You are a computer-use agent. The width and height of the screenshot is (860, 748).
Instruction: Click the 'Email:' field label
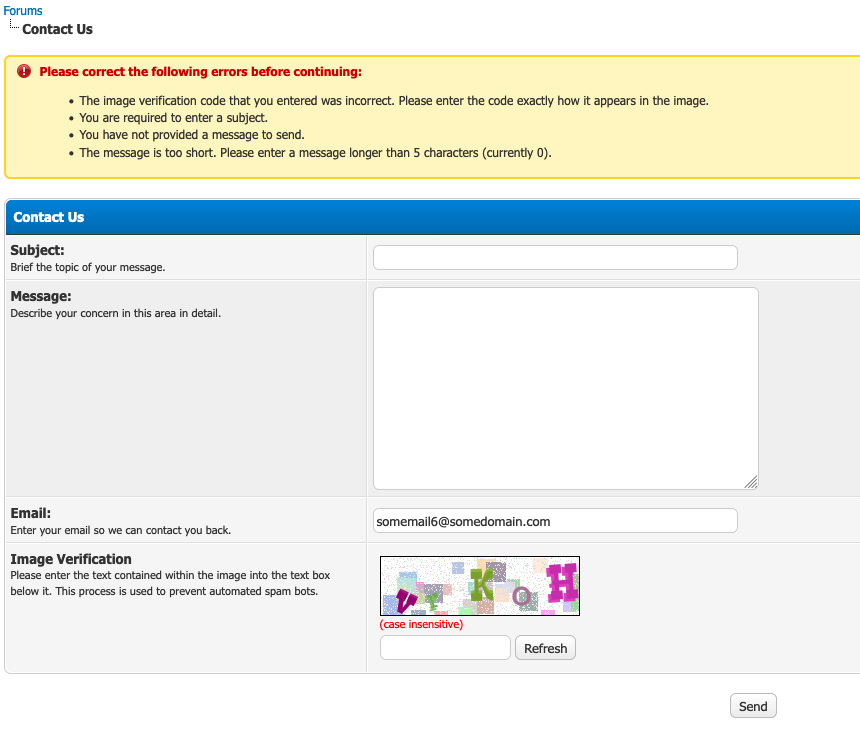[x=31, y=513]
